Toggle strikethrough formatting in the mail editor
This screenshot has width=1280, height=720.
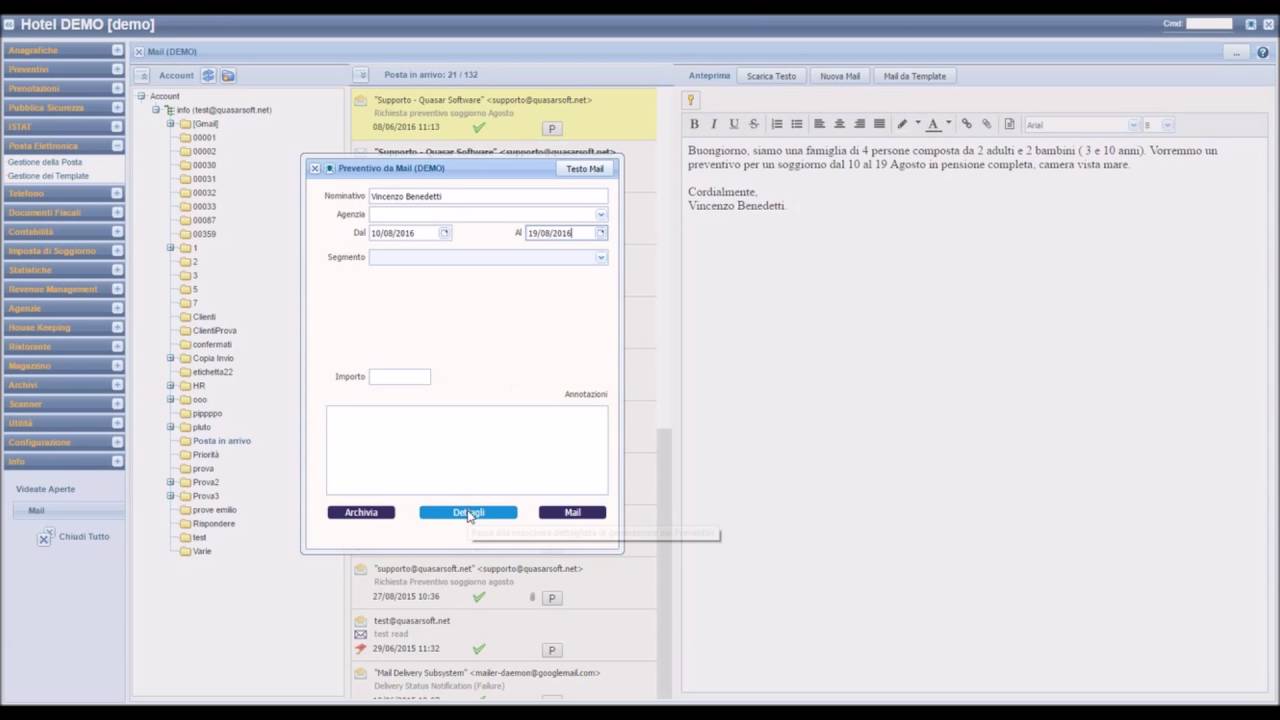[x=754, y=124]
